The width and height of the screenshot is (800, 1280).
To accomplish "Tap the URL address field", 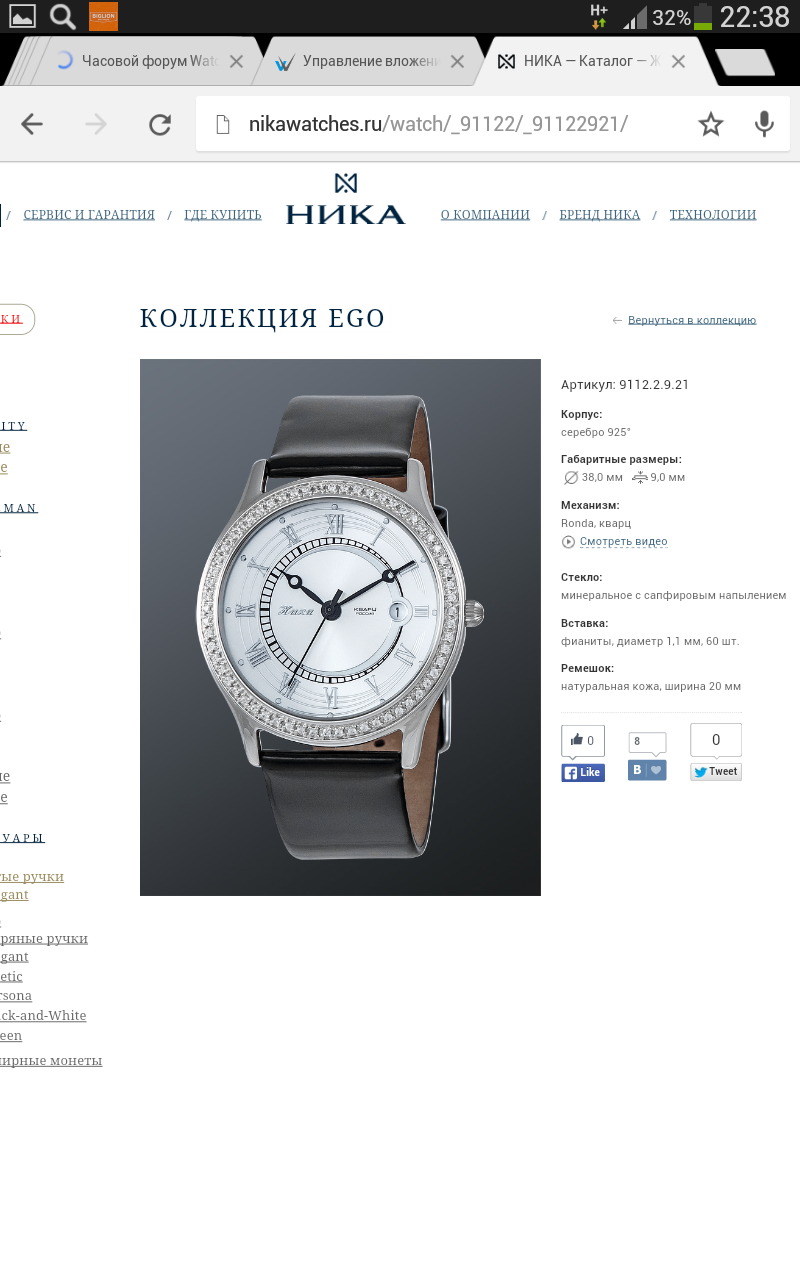I will [x=450, y=124].
